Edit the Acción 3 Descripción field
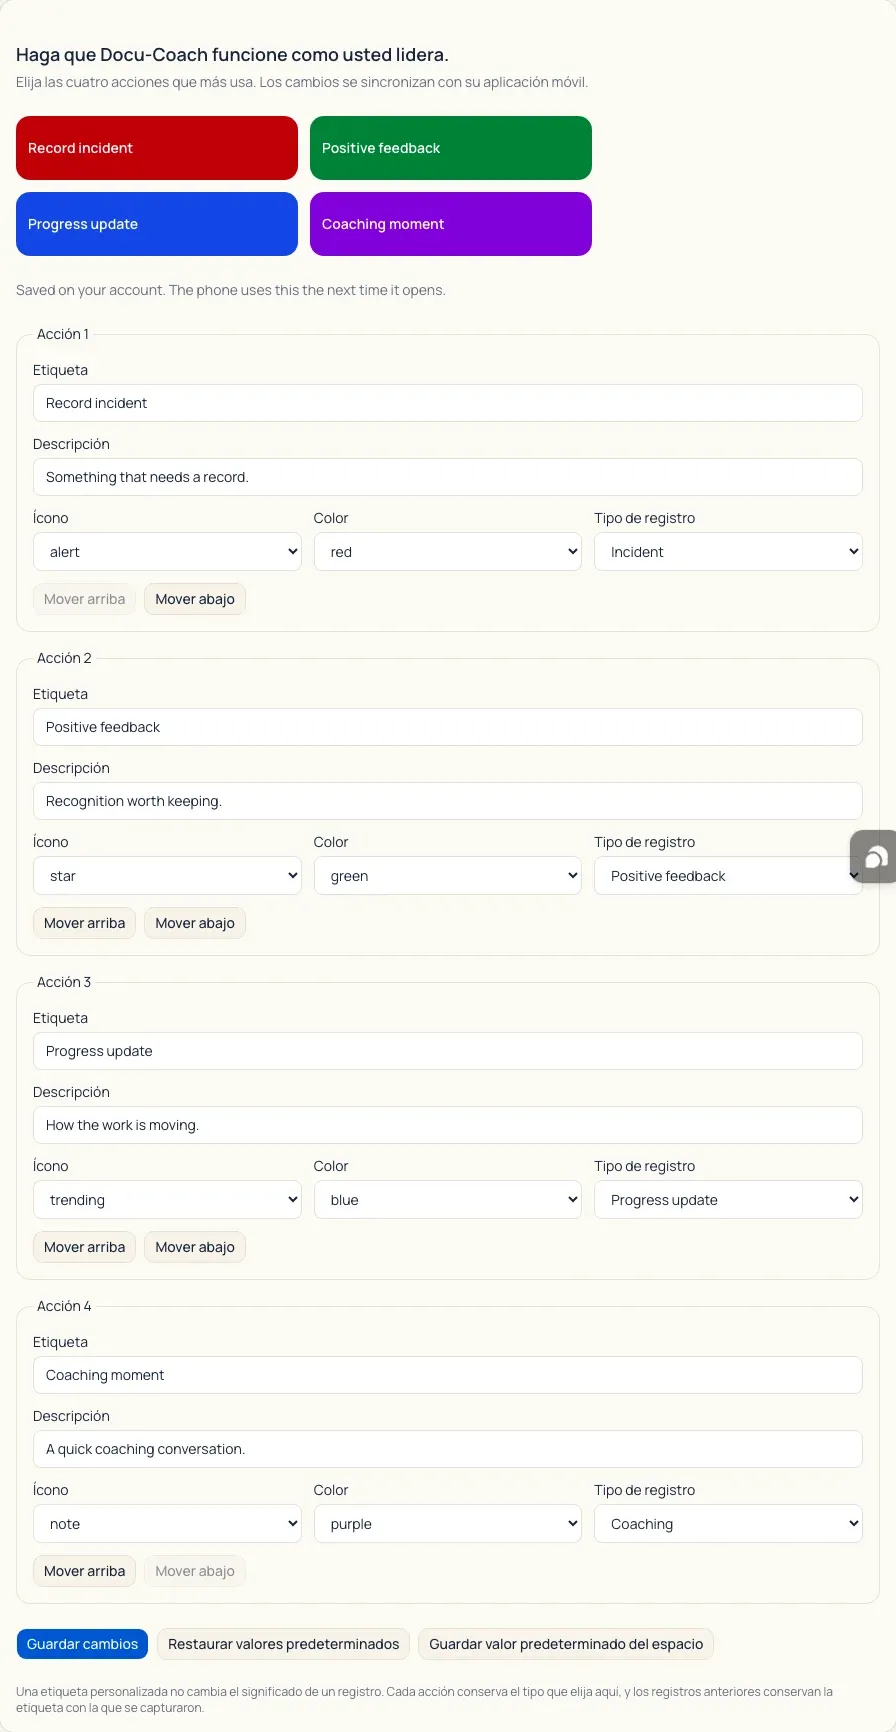Screen dimensions: 896x1732 448,1125
